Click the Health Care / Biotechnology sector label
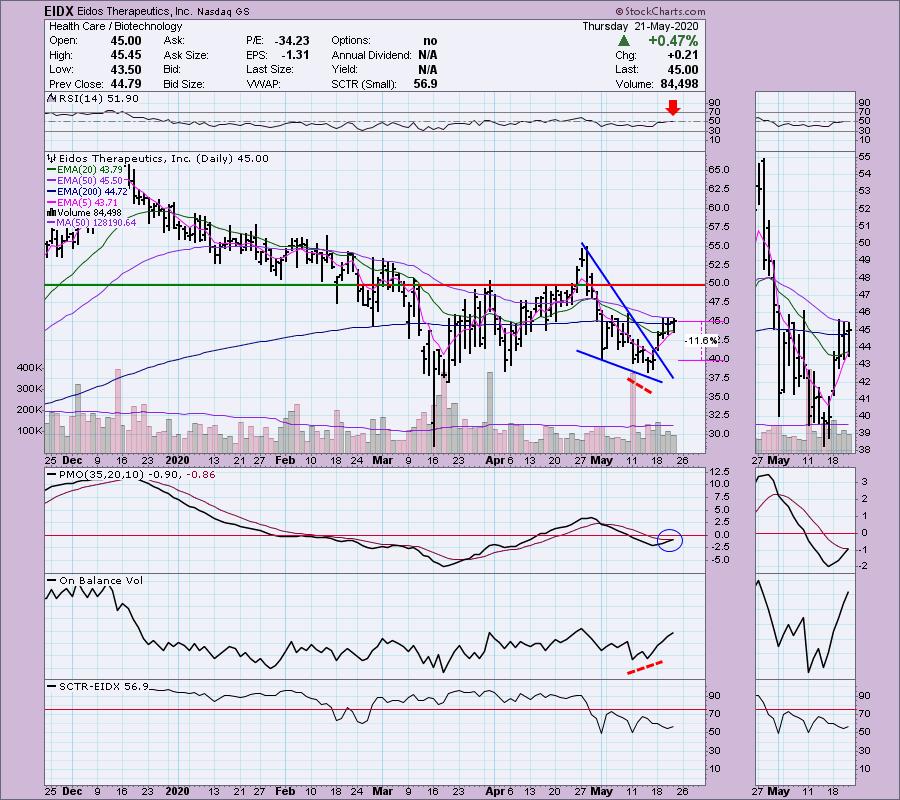Image resolution: width=900 pixels, height=800 pixels. 115,26
